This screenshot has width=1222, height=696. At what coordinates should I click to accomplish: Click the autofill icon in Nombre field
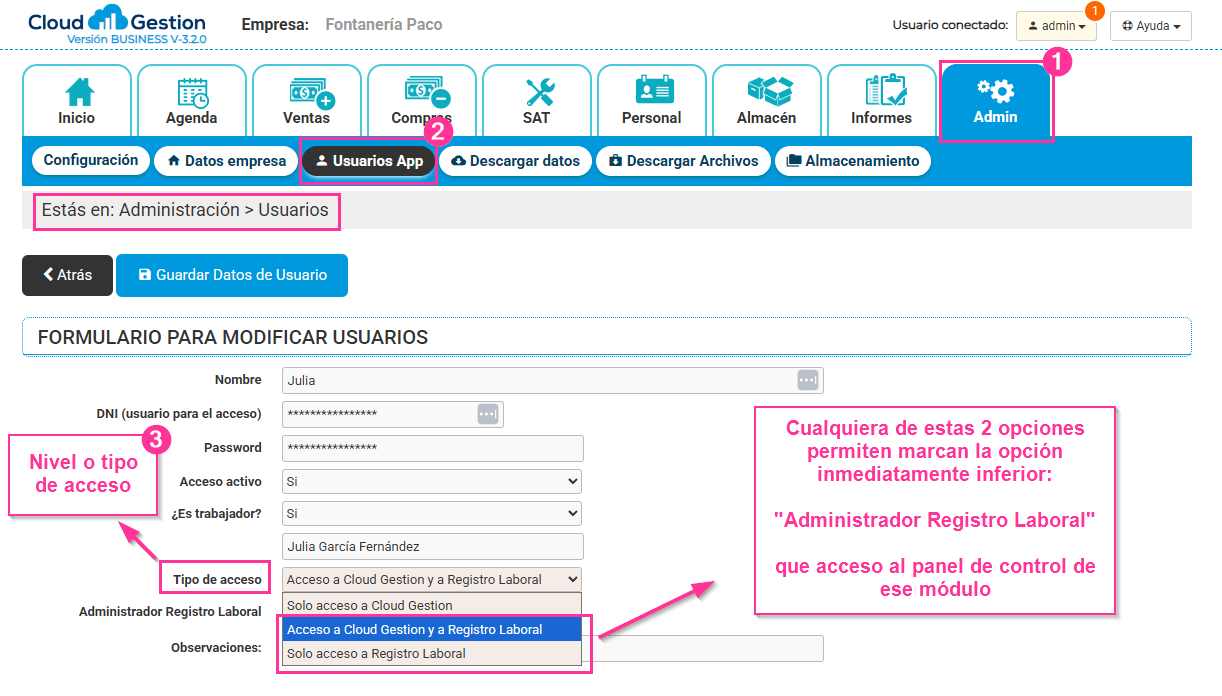coord(807,380)
